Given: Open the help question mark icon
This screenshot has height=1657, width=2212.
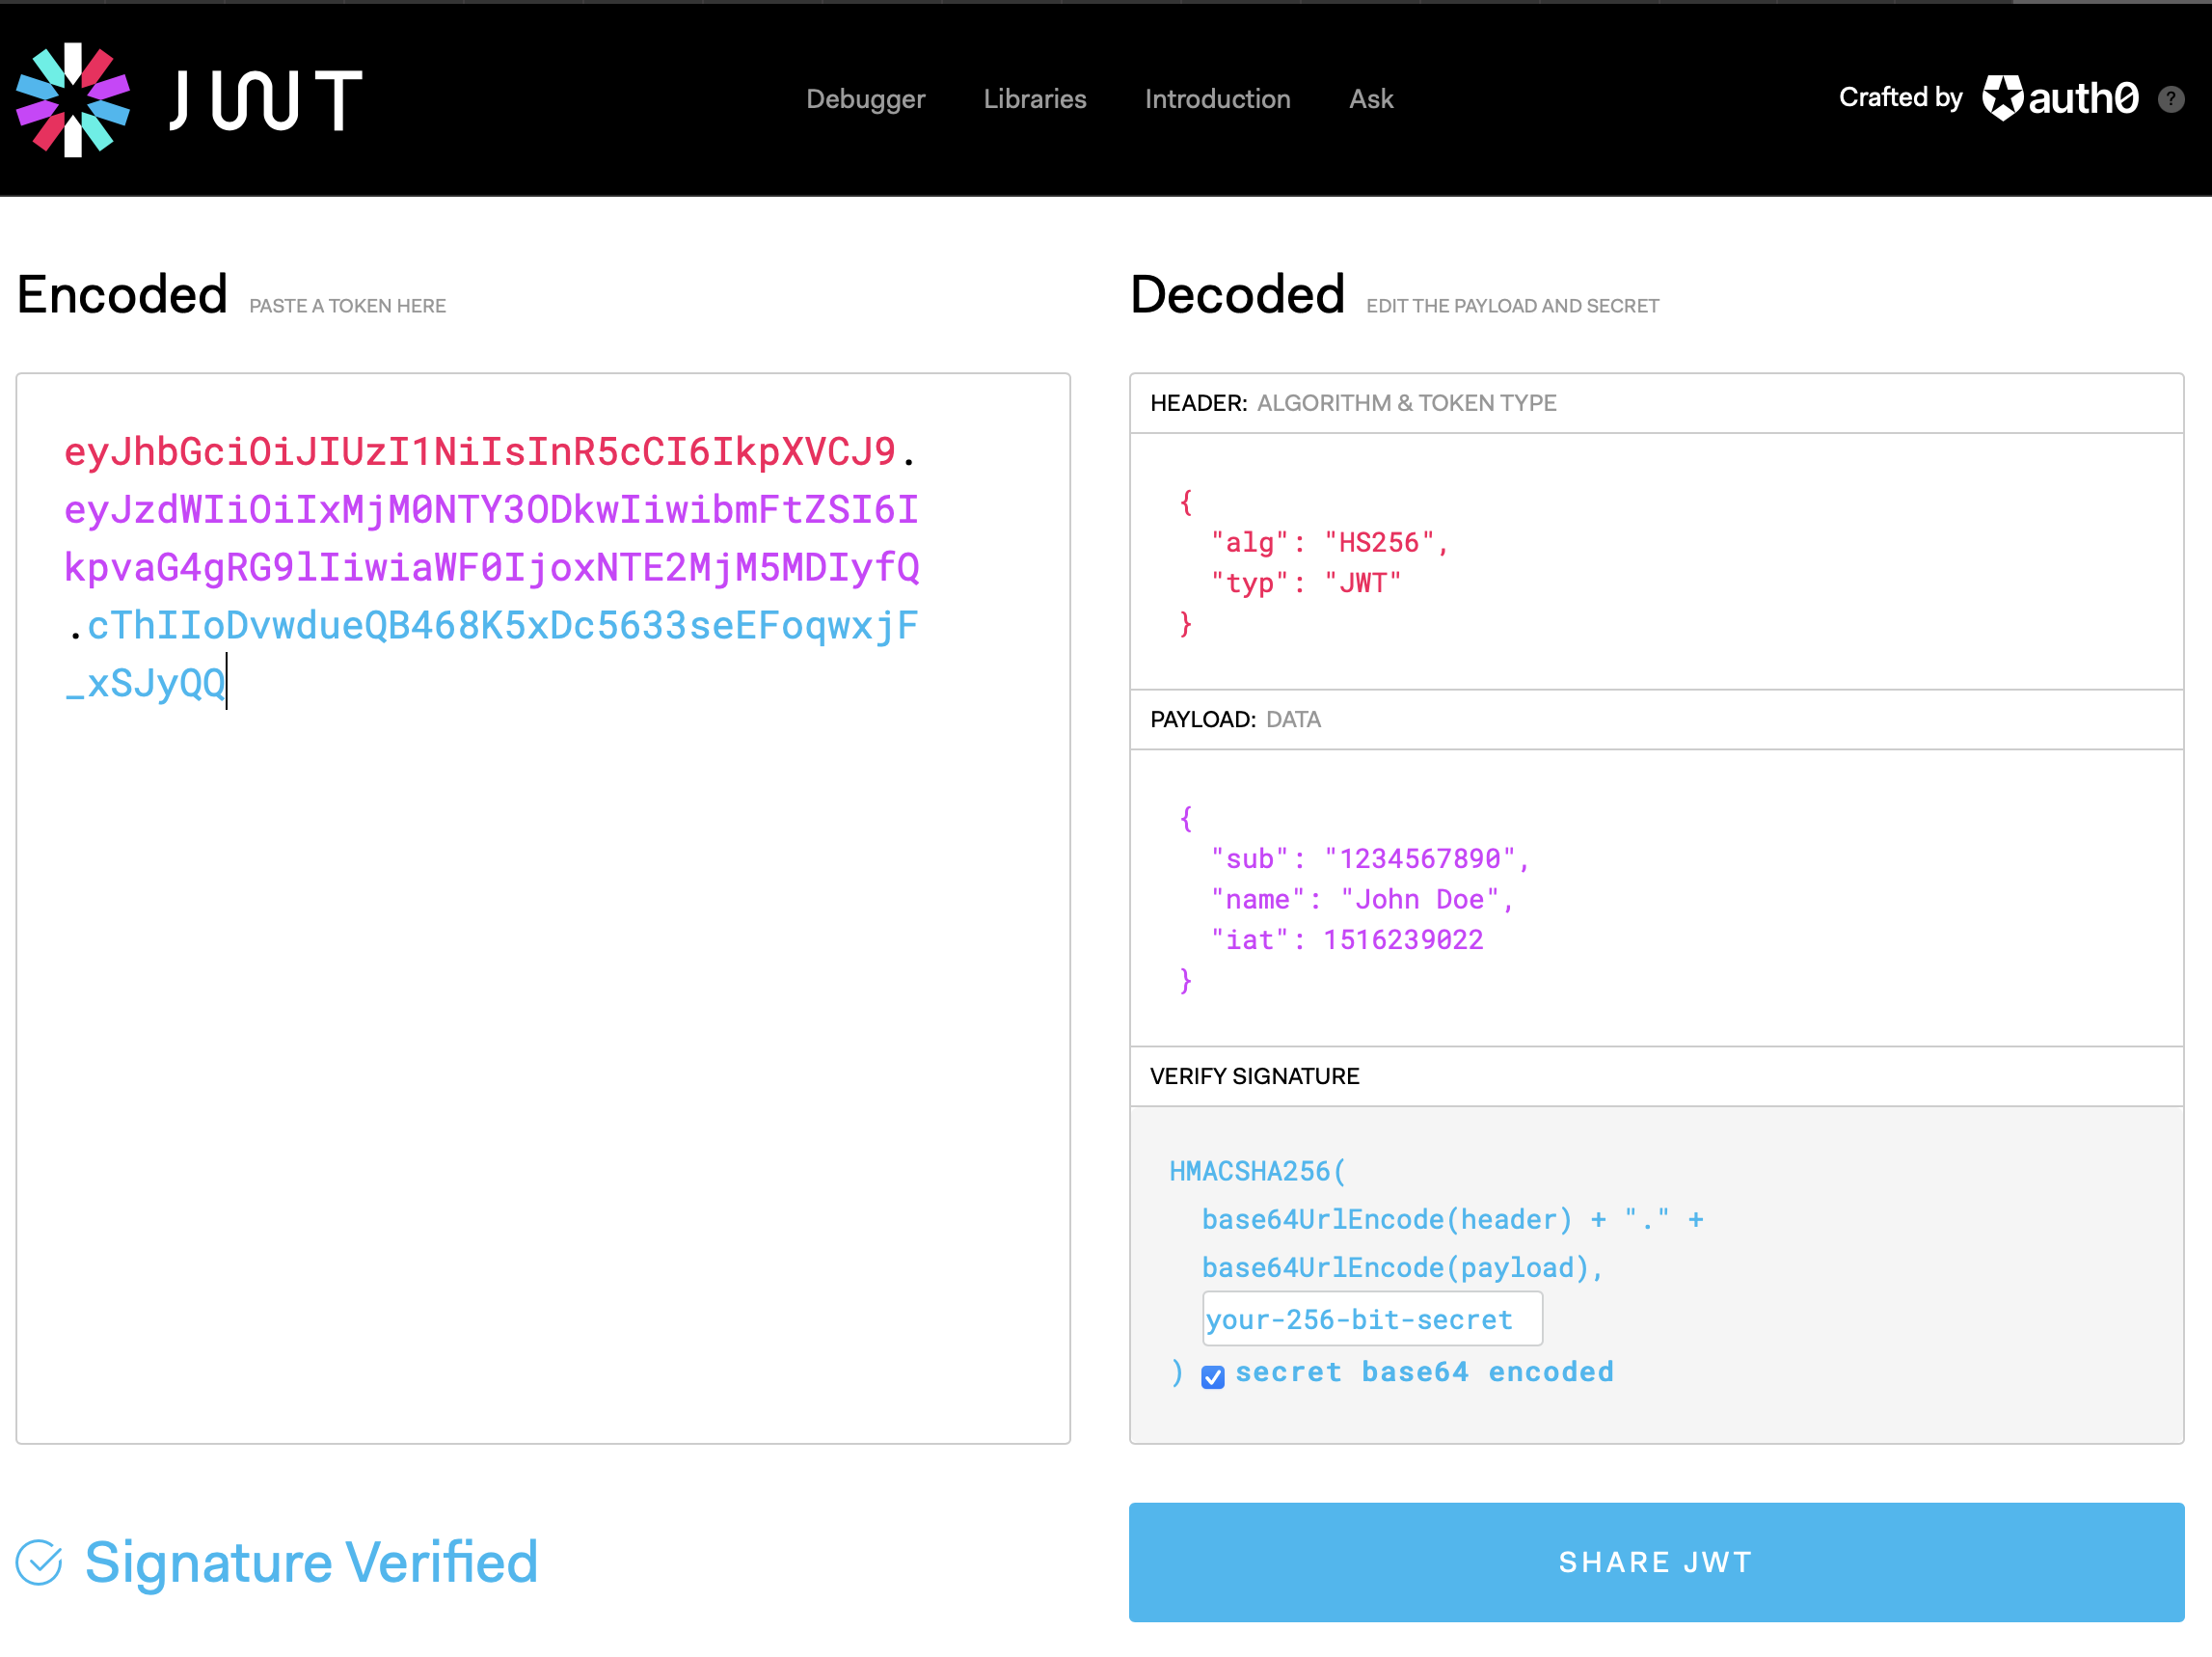Looking at the screenshot, I should click(x=2171, y=99).
